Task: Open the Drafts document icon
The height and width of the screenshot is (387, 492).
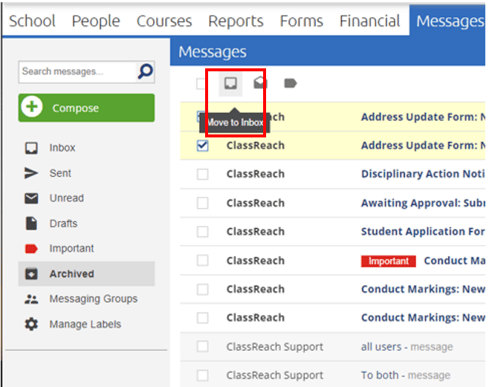Action: click(x=31, y=223)
